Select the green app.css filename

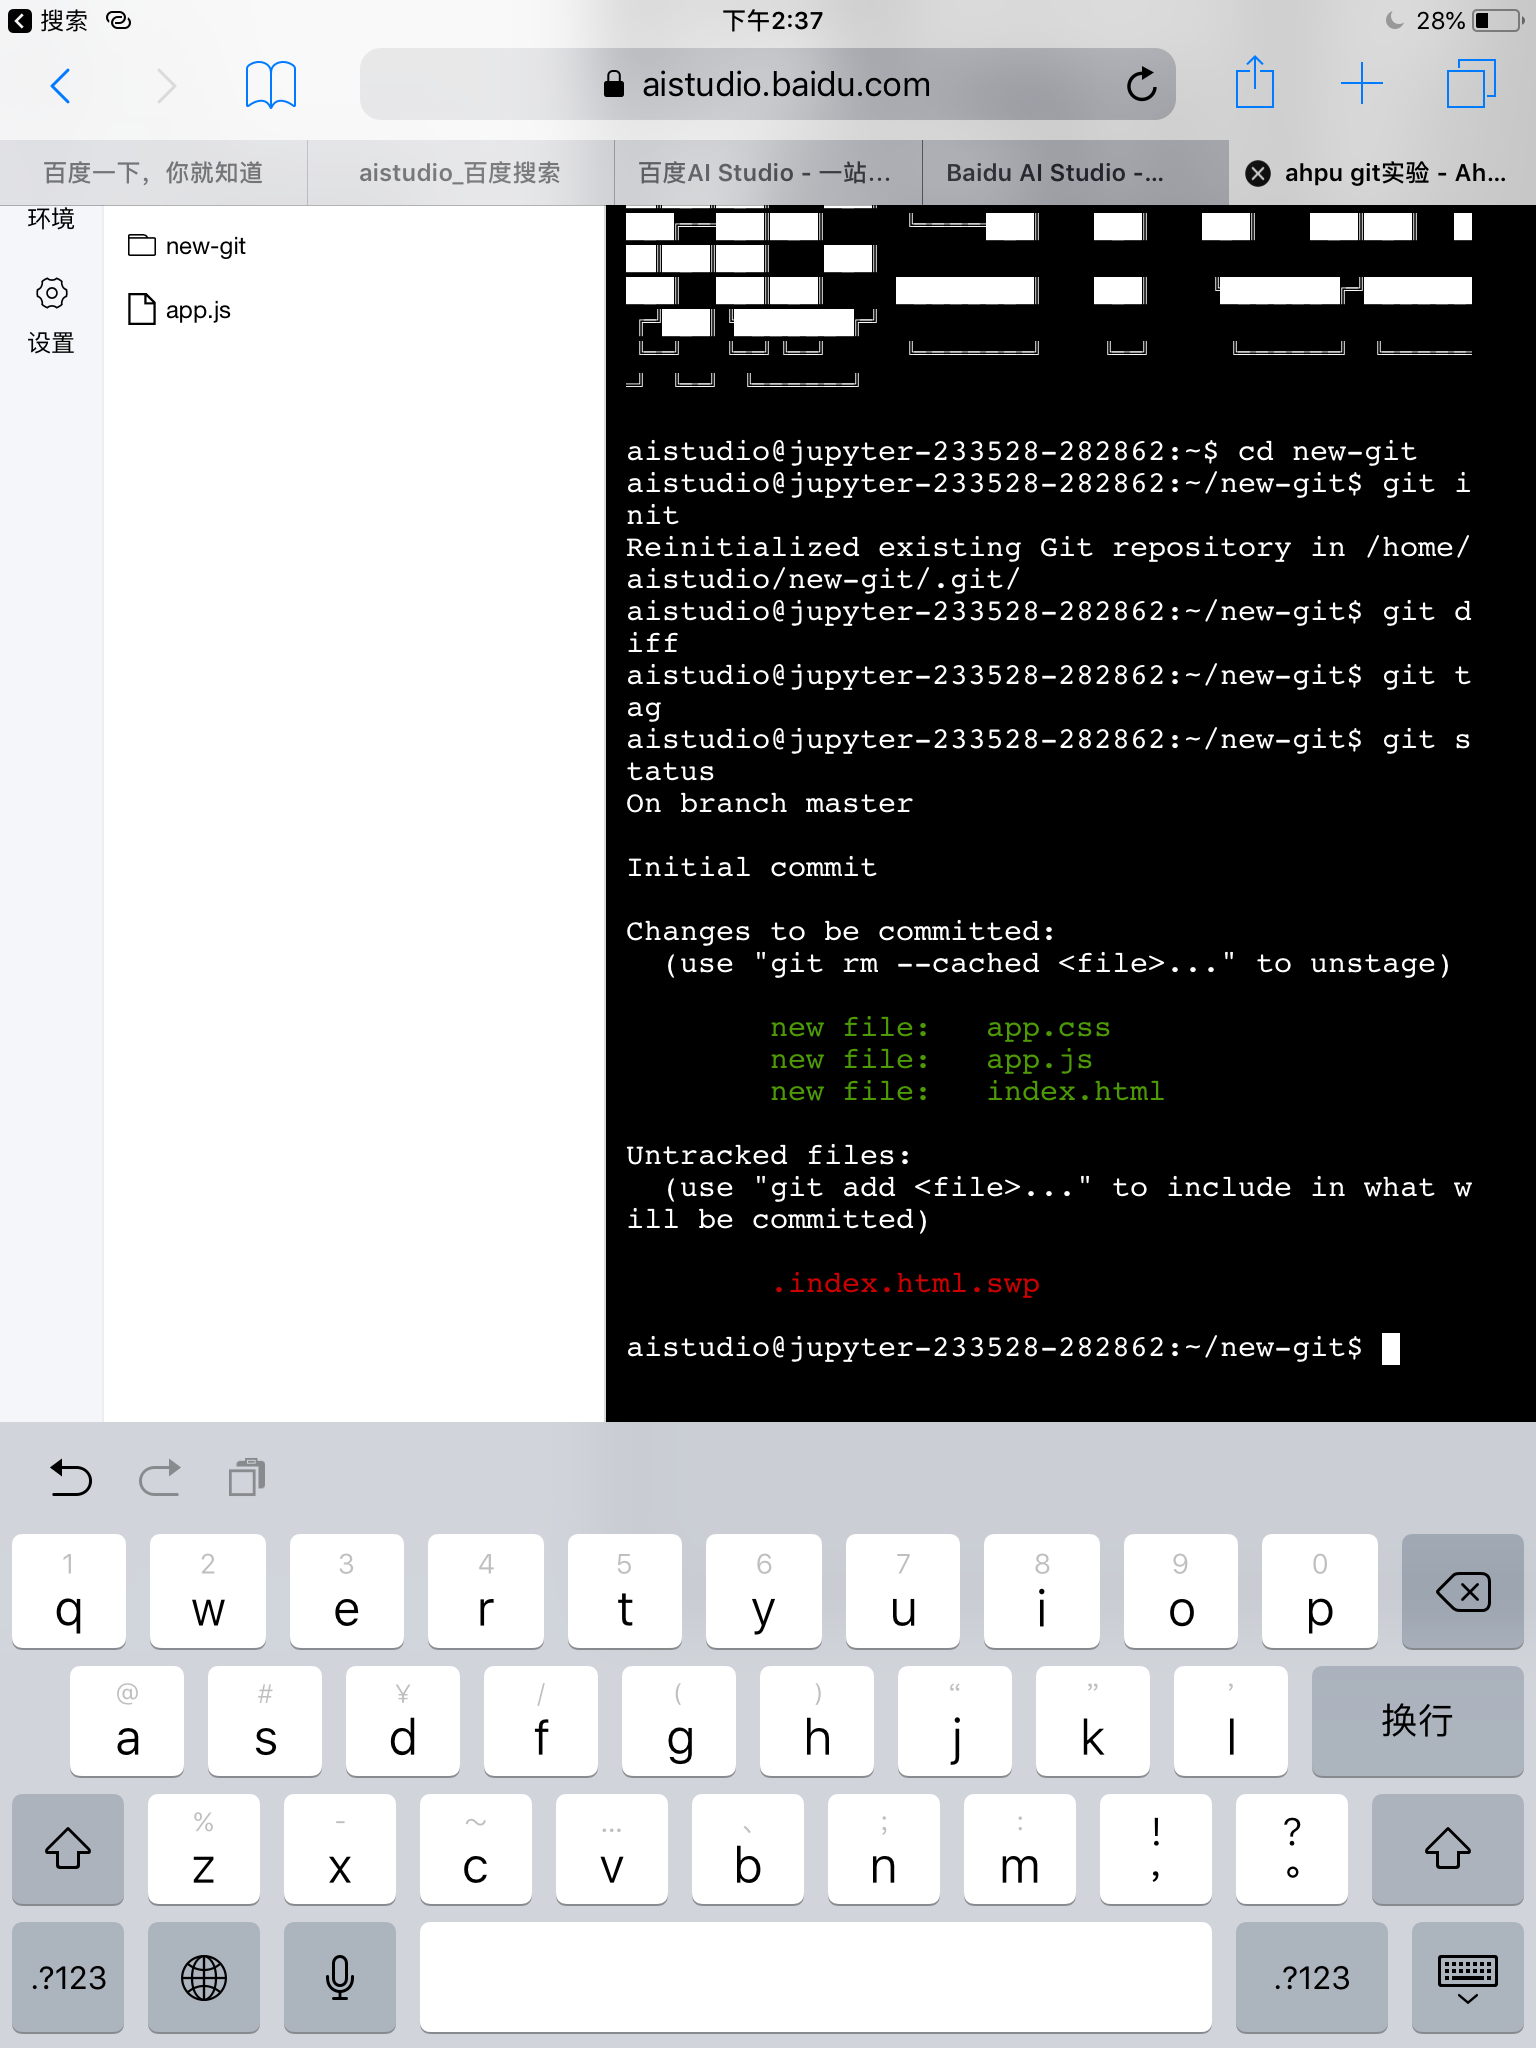(1048, 1028)
